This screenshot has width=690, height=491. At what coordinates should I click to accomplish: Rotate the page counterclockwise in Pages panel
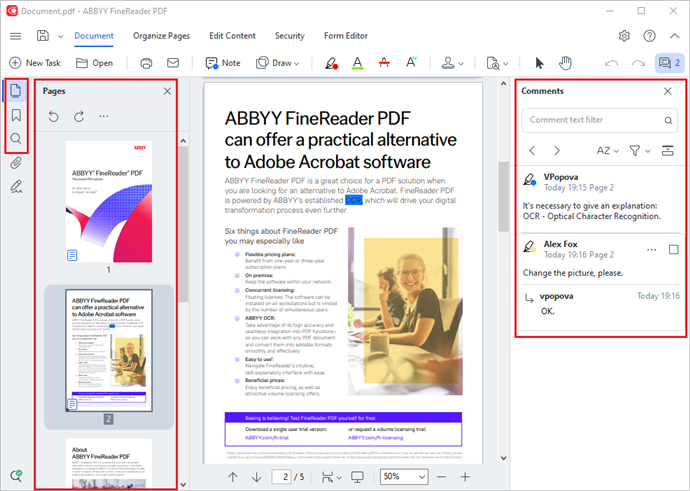pos(53,117)
